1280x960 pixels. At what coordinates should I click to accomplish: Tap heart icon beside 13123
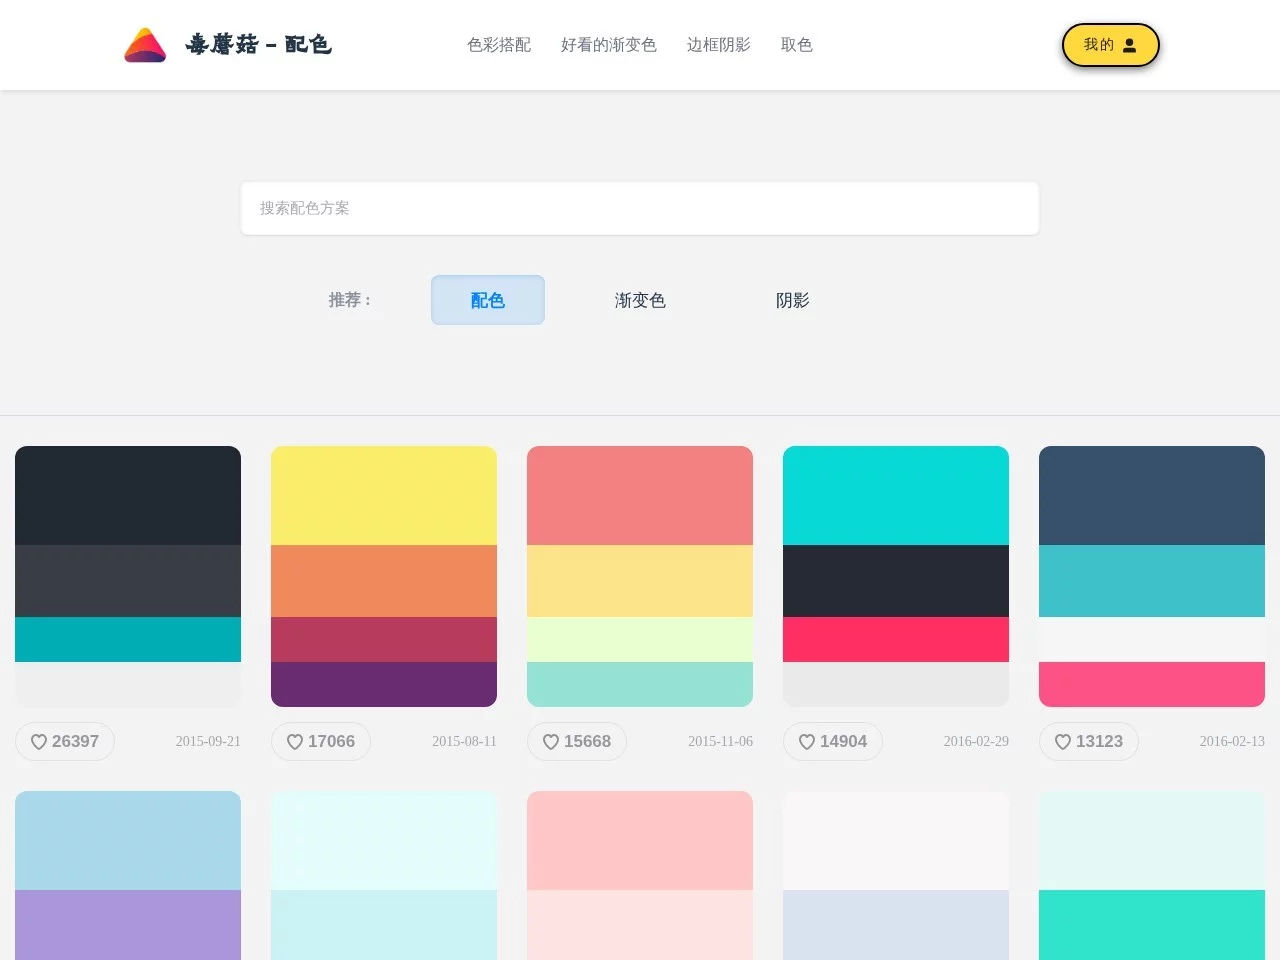pos(1063,741)
